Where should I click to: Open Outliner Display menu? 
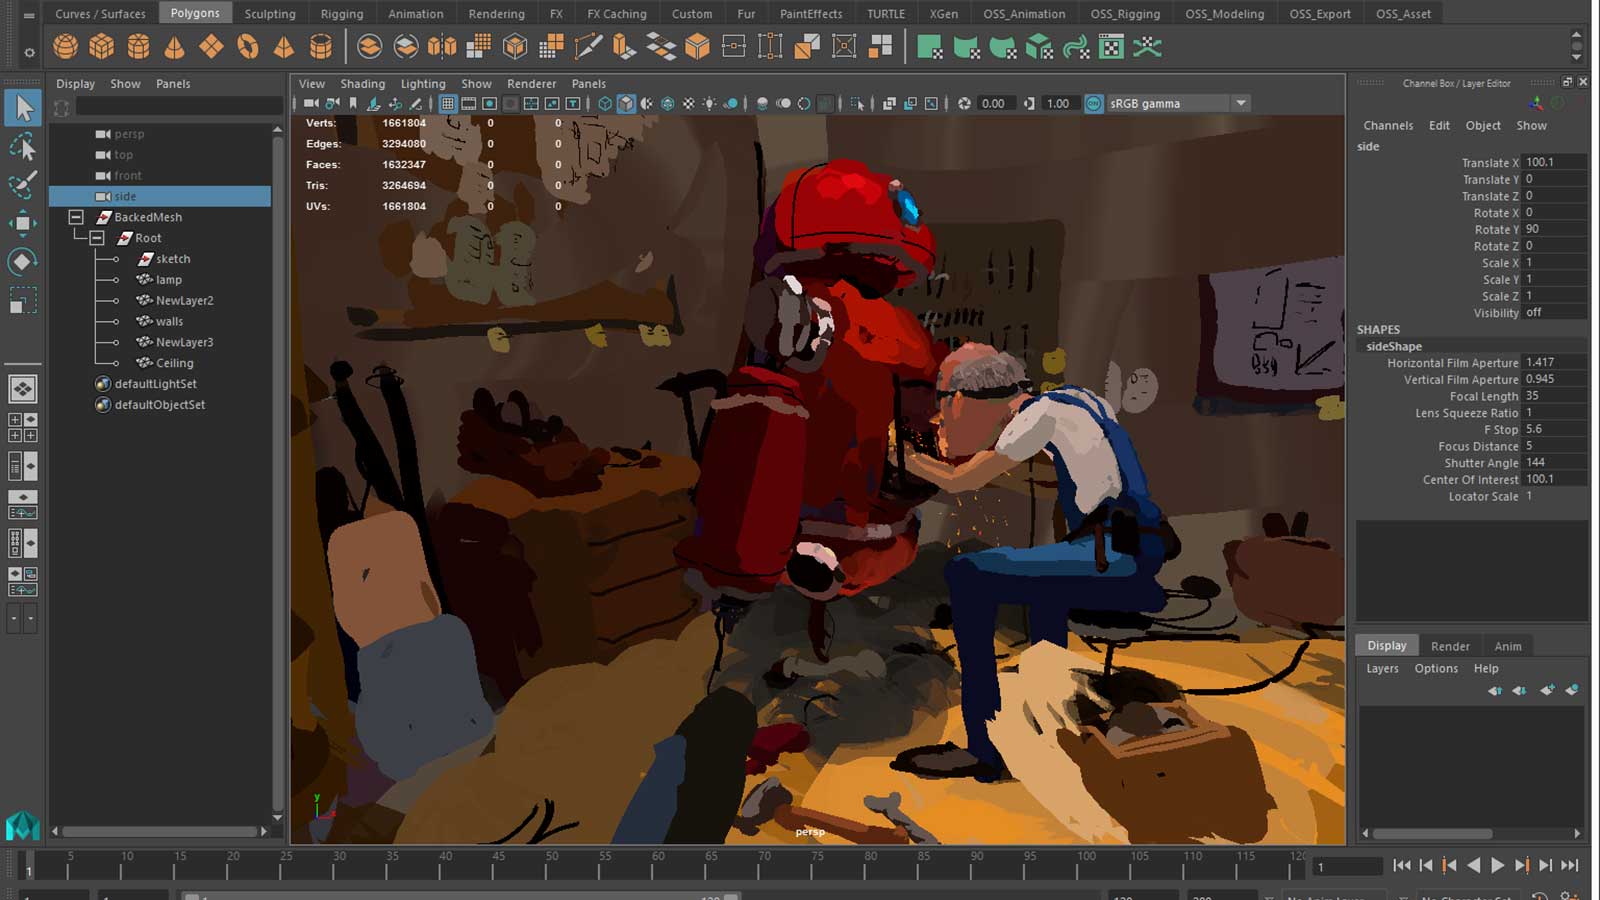[75, 84]
